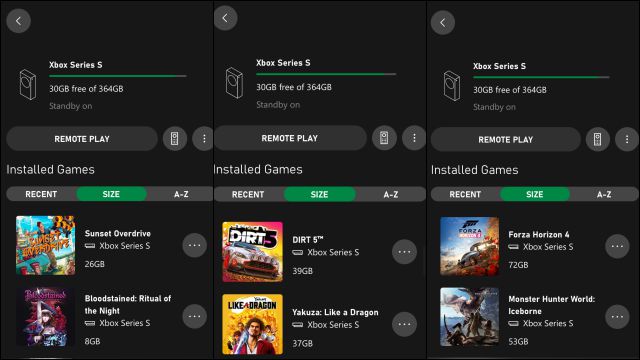Sort A-Z on the Forza Horizon 4 screen

point(604,194)
